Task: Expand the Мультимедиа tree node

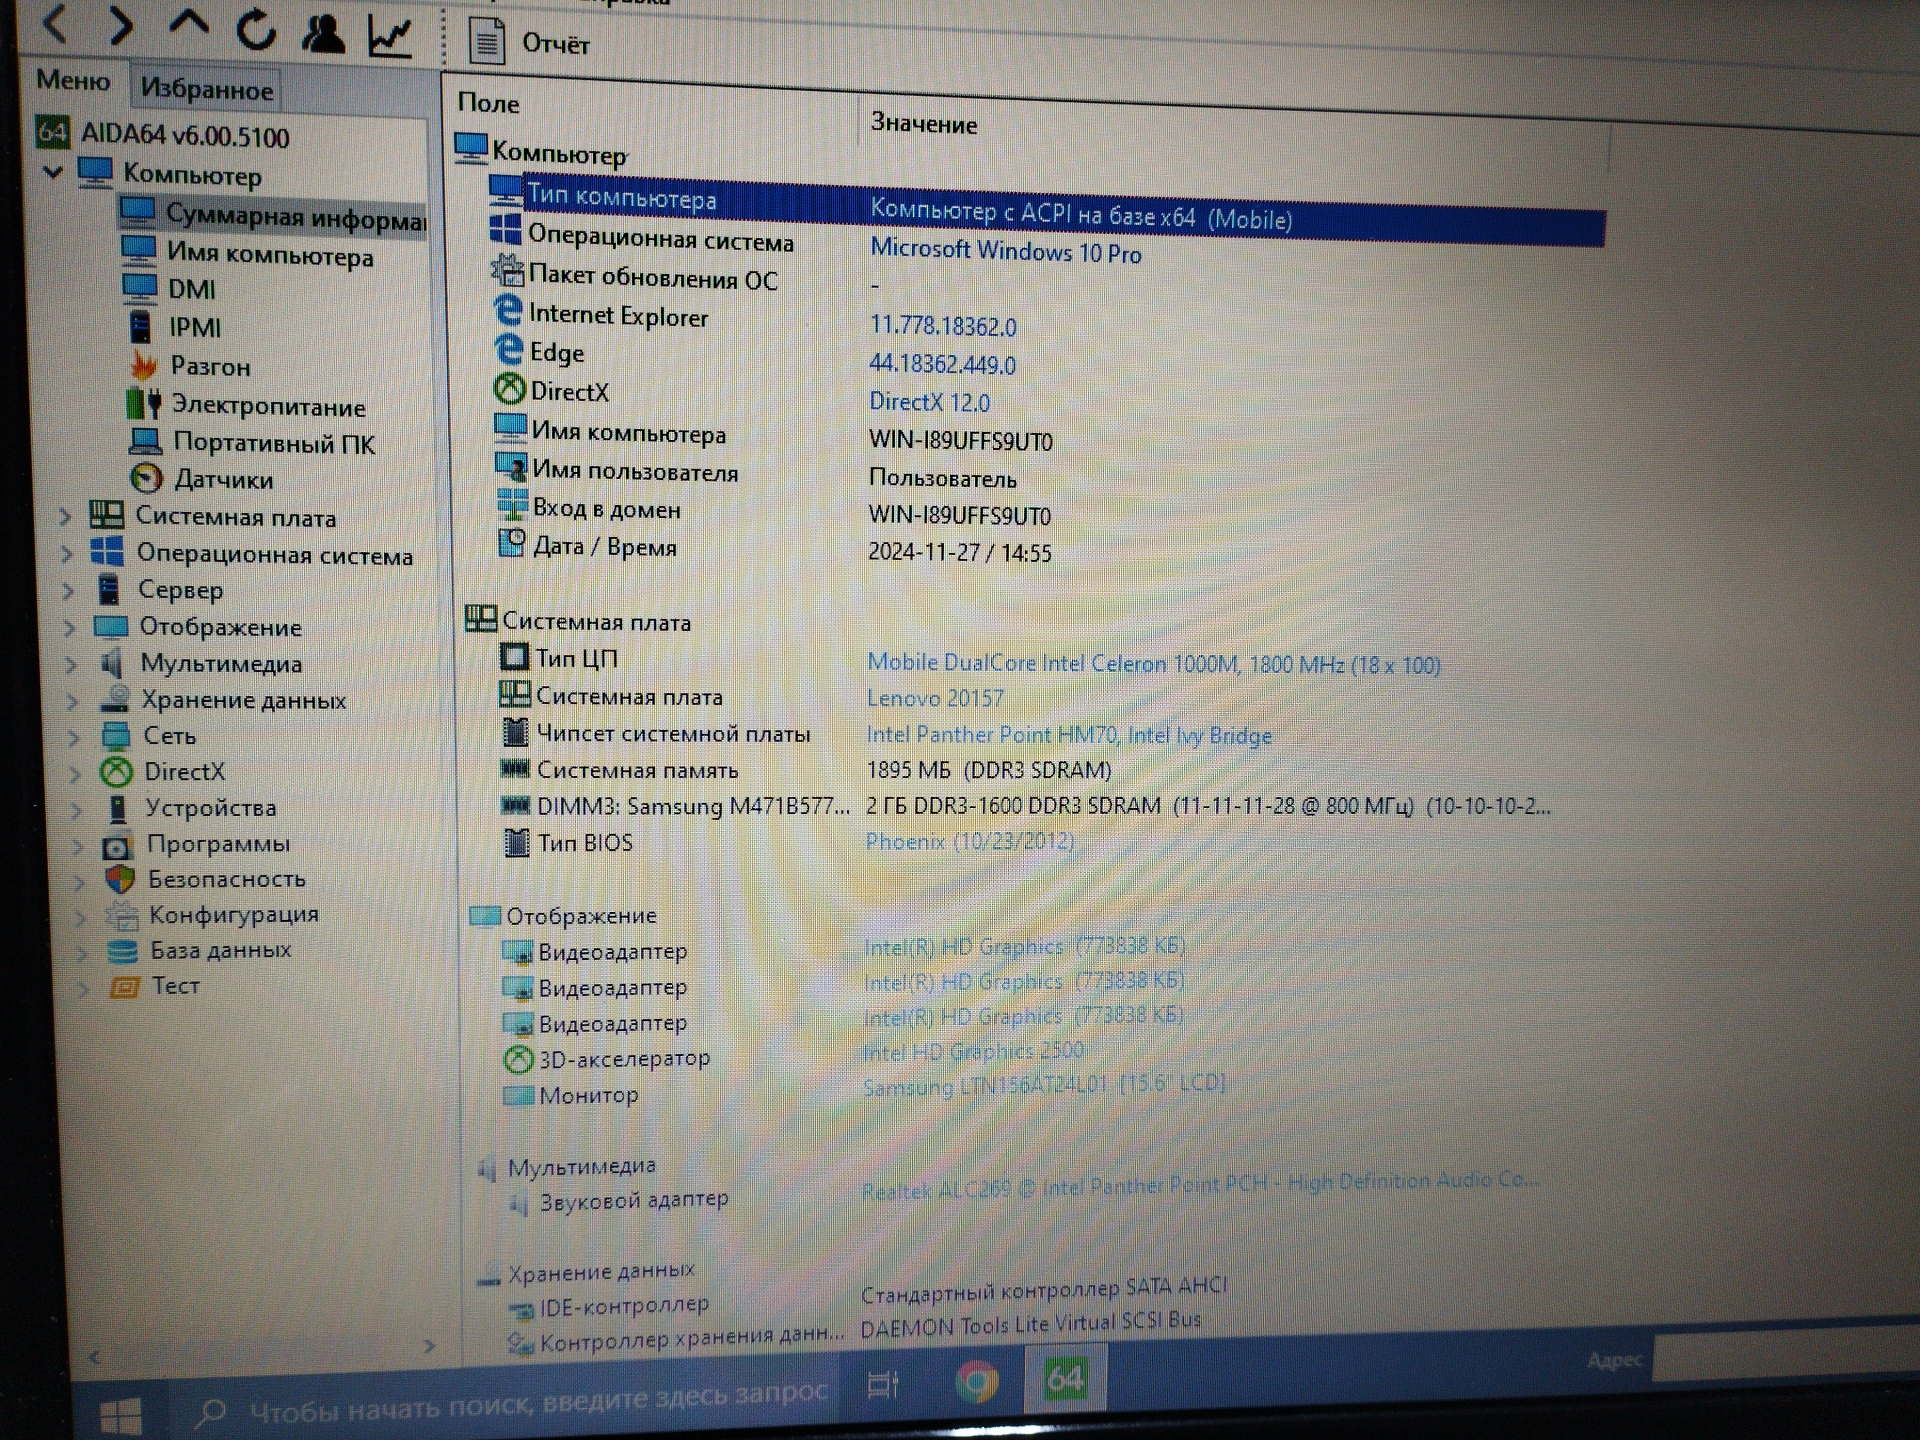Action: click(71, 663)
